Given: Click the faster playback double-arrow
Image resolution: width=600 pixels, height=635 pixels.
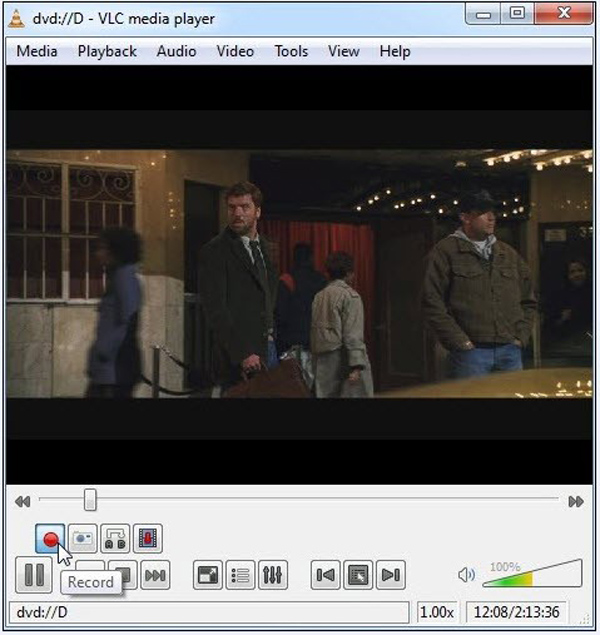Looking at the screenshot, I should coord(576,501).
